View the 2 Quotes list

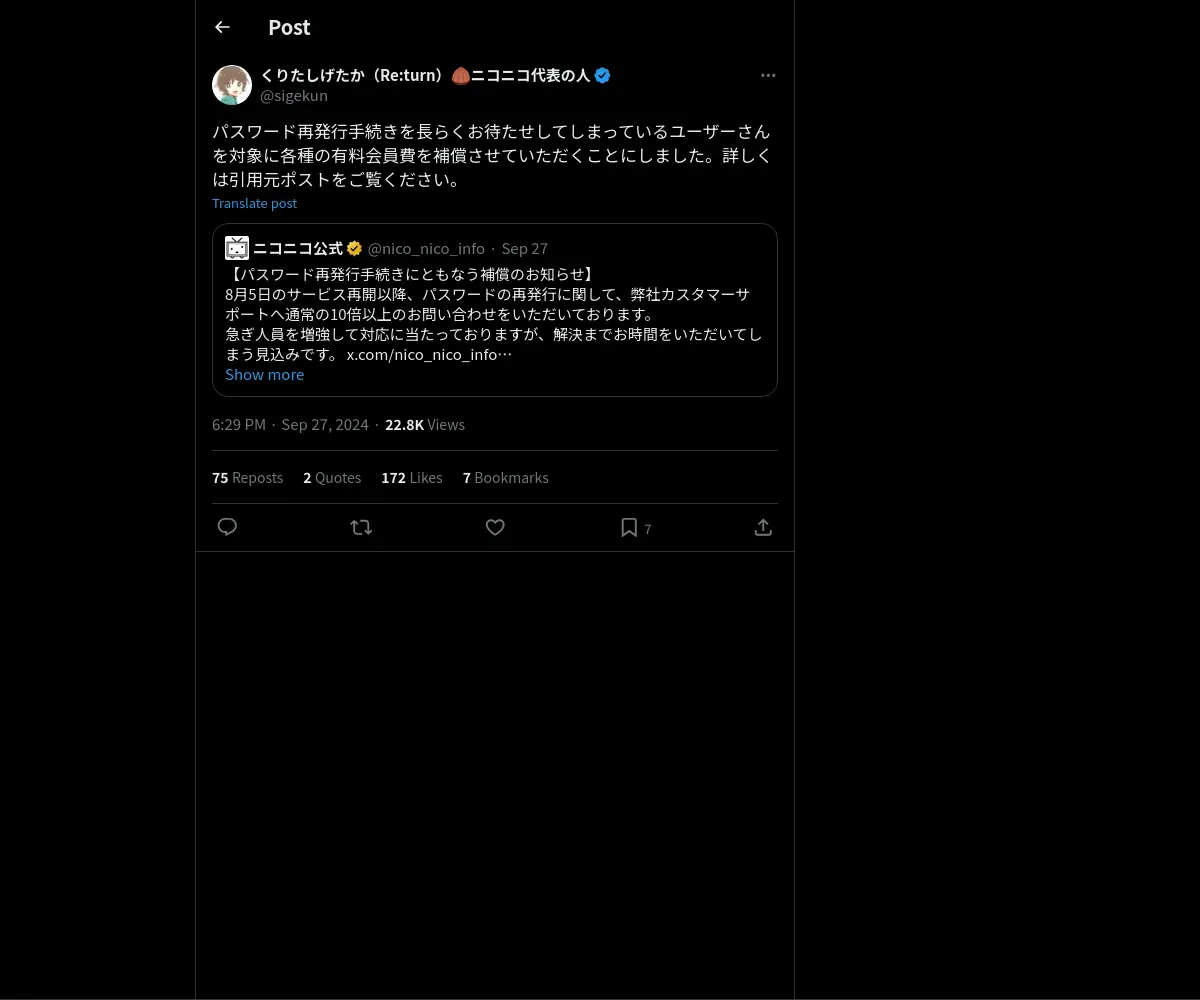(332, 478)
